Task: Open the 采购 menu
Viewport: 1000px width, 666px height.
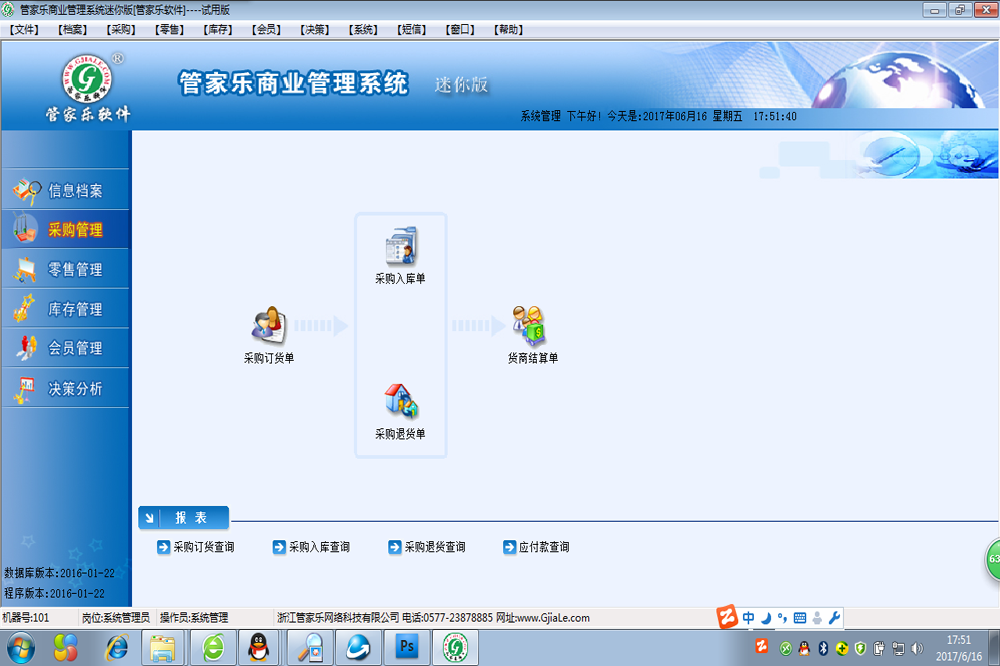Action: pos(121,29)
